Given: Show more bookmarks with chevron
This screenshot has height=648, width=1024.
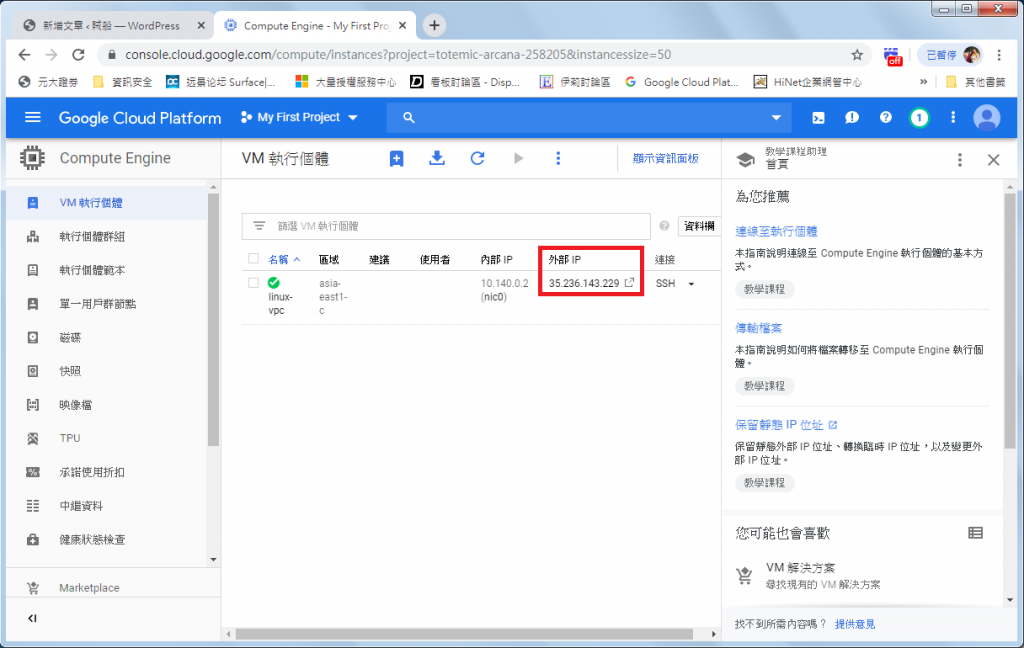Looking at the screenshot, I should 923,82.
